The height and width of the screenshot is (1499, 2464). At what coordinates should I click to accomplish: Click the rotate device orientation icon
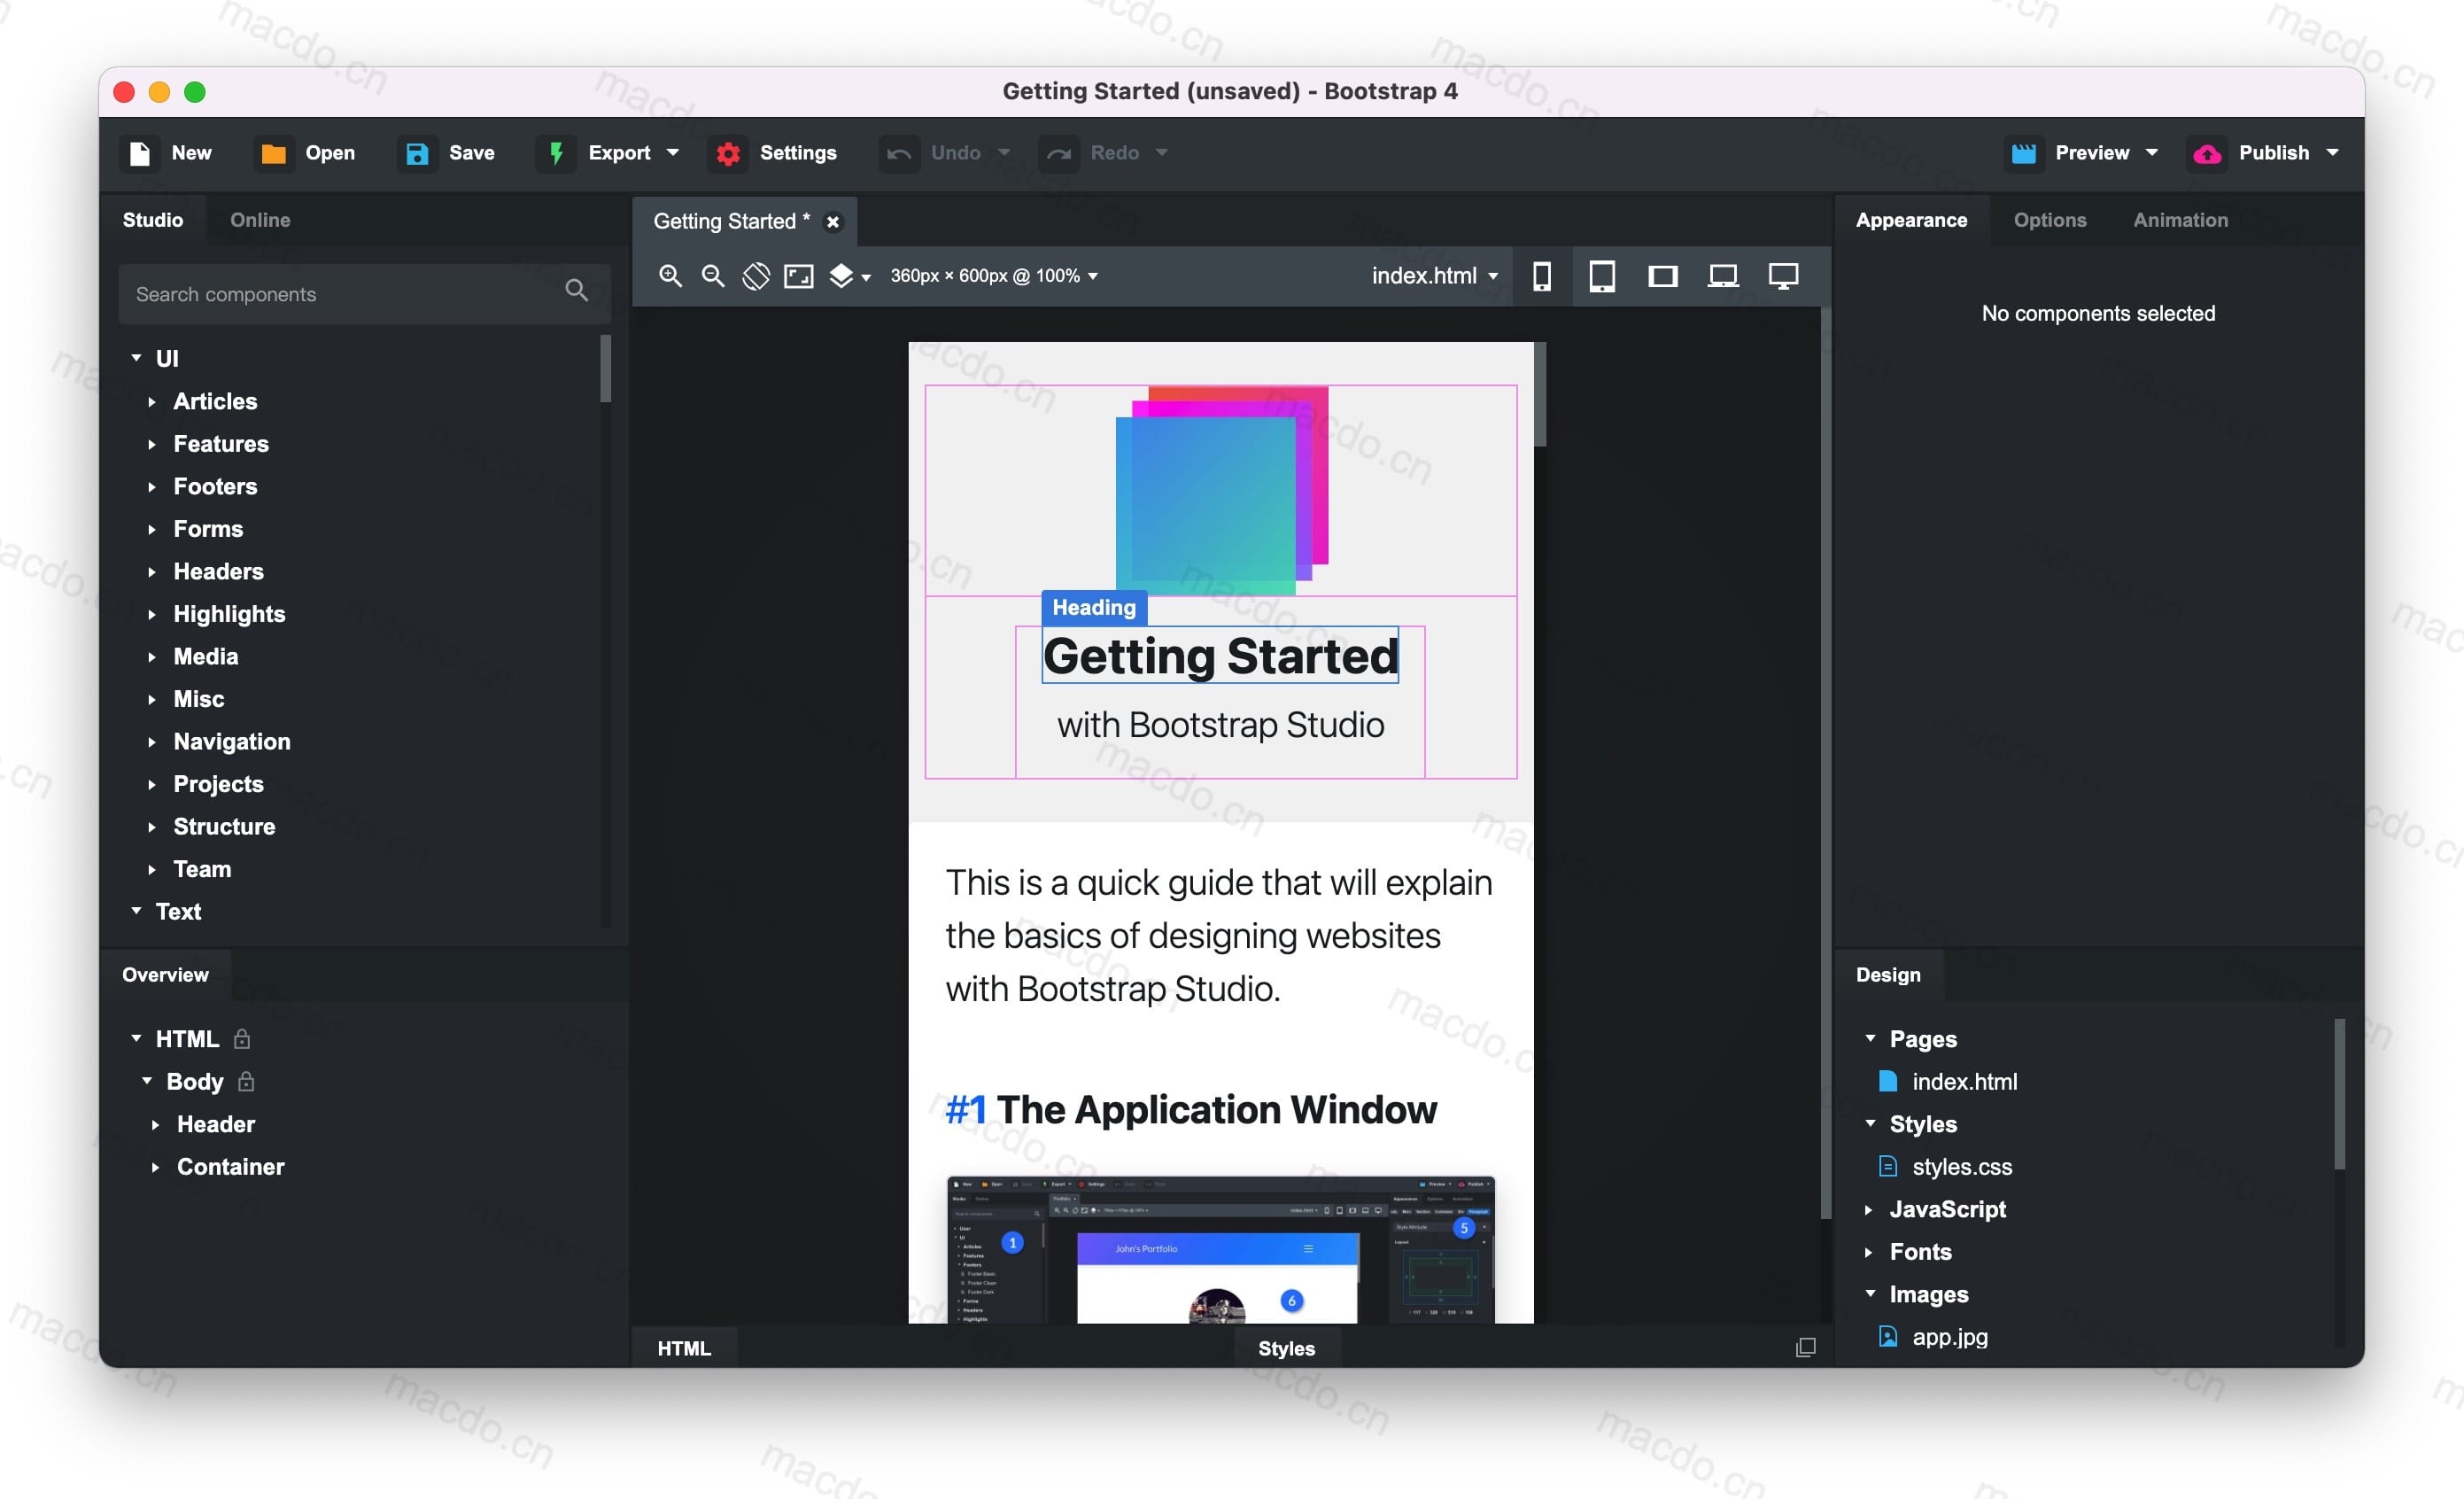pos(756,276)
